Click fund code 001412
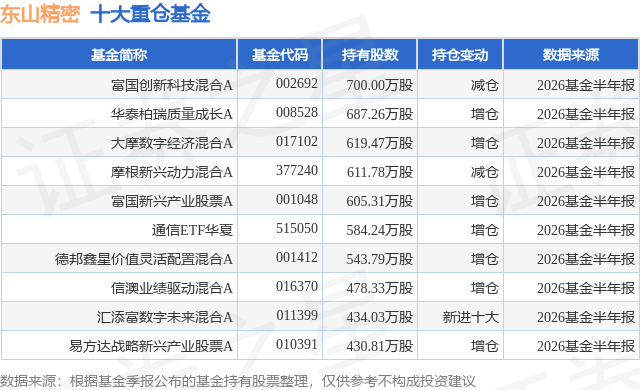Screen dimensions: 640x390 pos(297,257)
